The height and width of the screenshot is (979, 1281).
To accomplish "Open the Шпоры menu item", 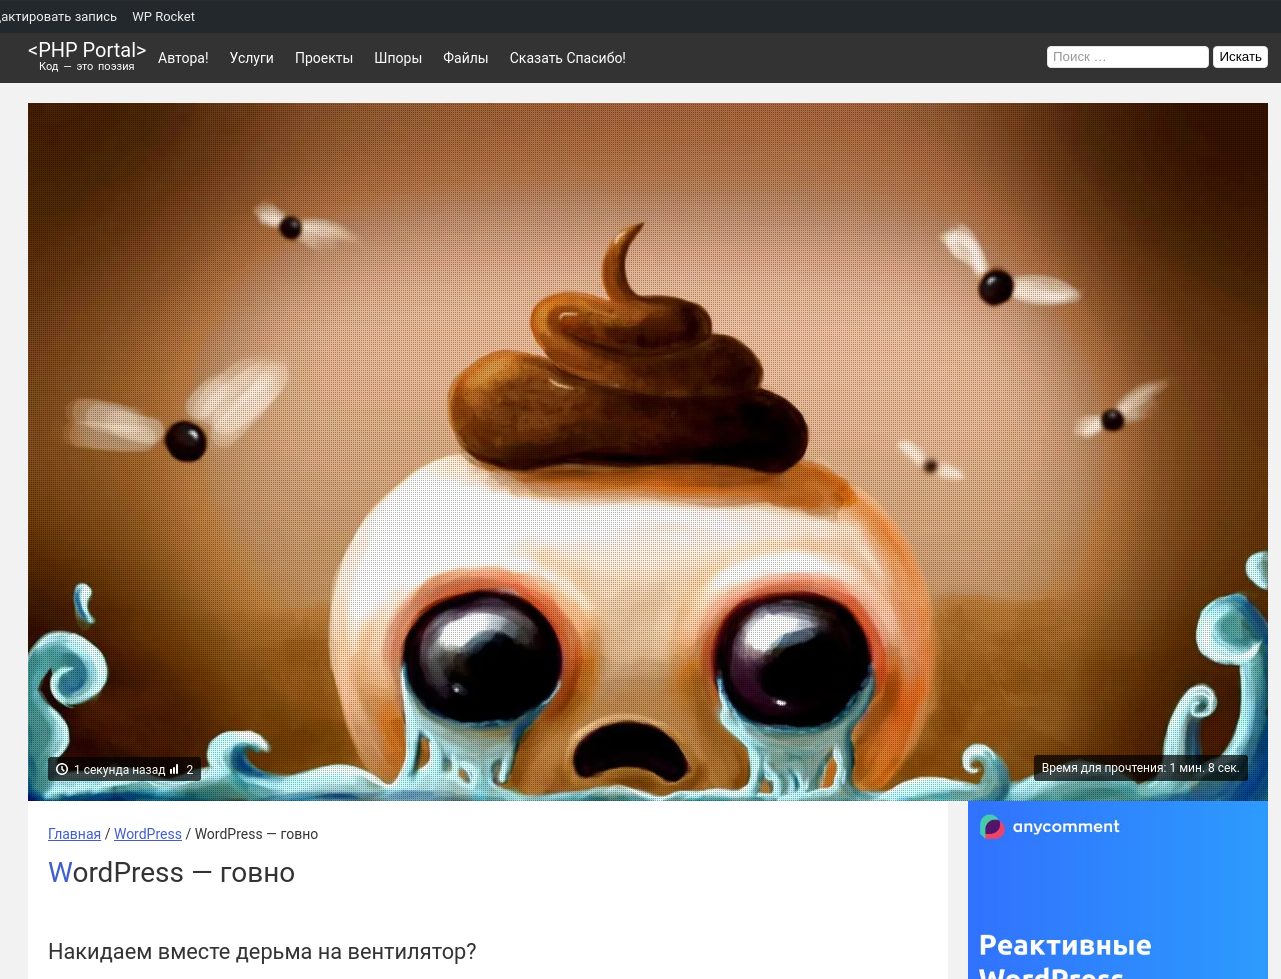I will click(398, 58).
